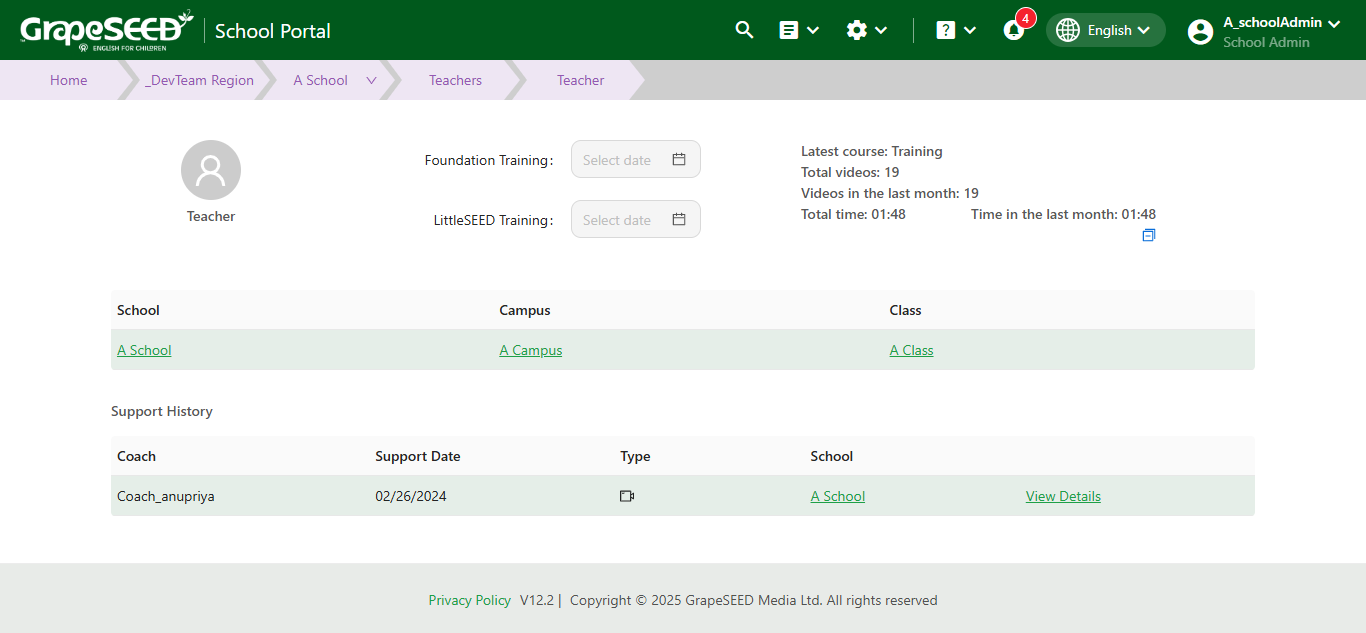Click 'Videos in the last month: 19'
Image resolution: width=1366 pixels, height=633 pixels.
tap(890, 193)
